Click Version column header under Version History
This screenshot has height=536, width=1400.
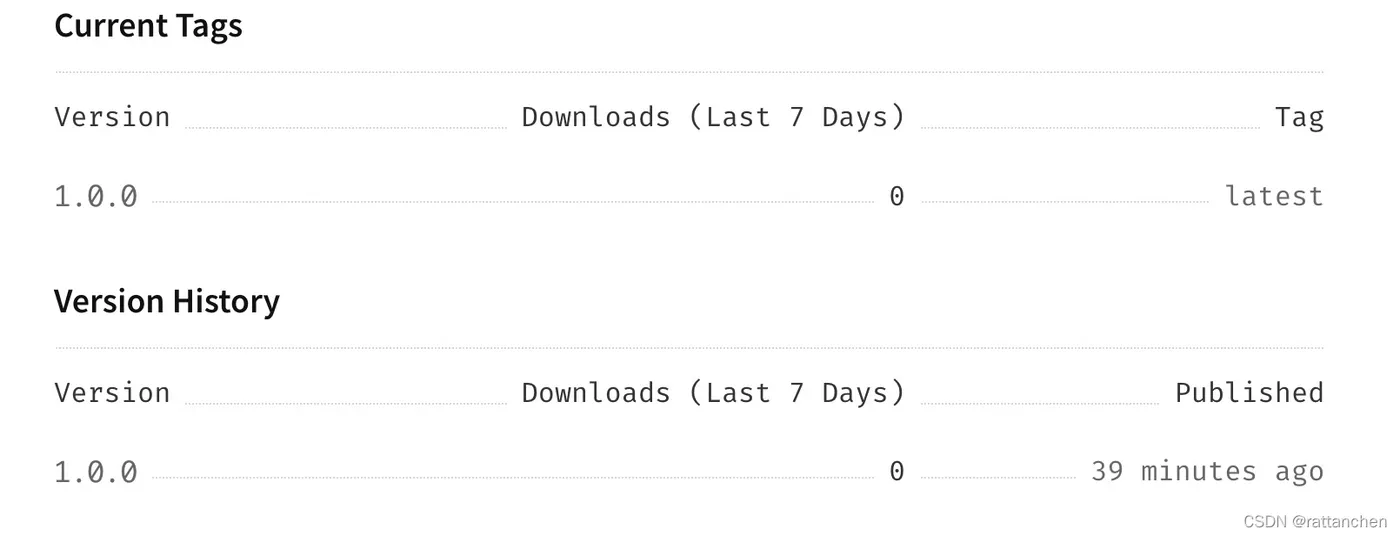click(x=112, y=392)
